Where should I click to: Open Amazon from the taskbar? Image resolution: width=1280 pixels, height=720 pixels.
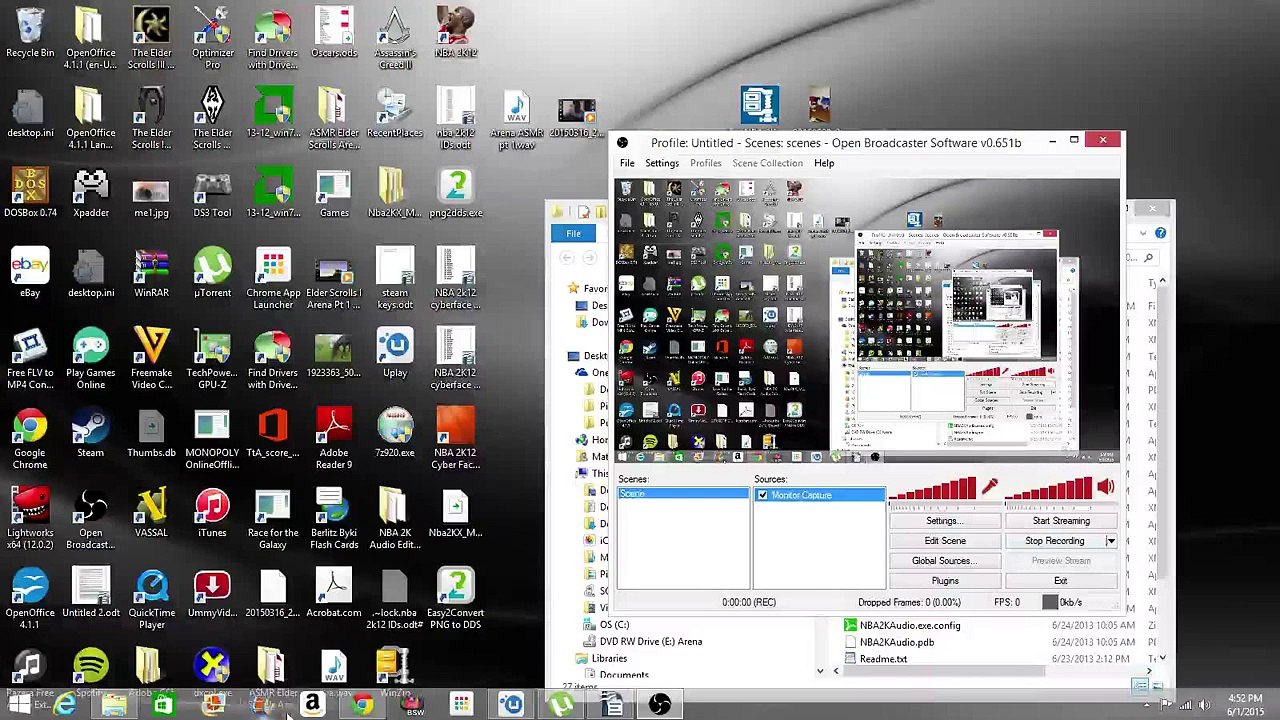pos(313,705)
